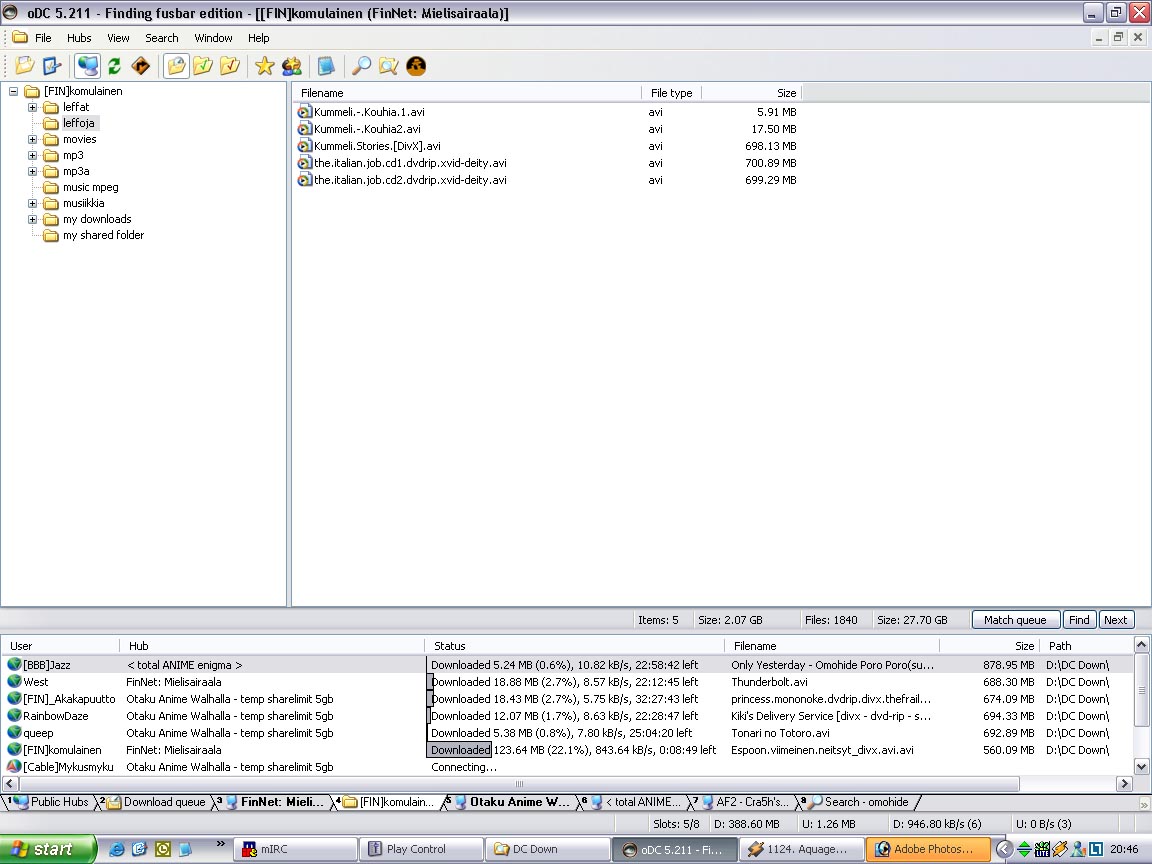Viewport: 1152px width, 864px height.
Task: Switch to mIRC in the taskbar
Action: point(295,849)
